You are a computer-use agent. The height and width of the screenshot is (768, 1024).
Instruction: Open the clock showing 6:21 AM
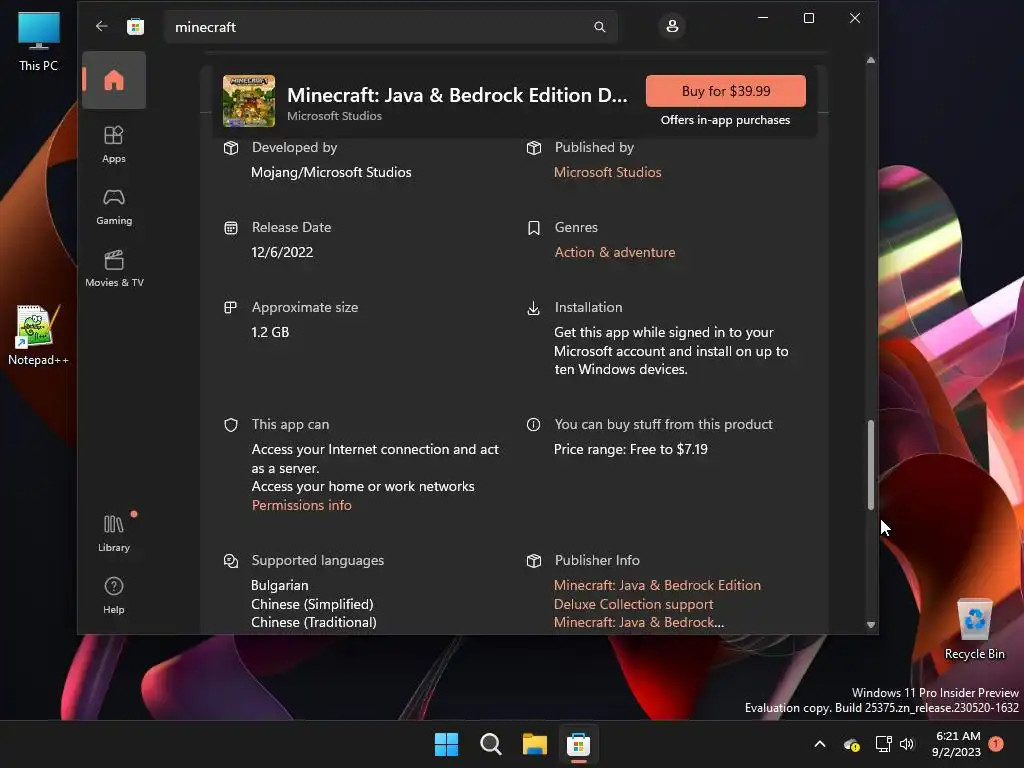956,744
